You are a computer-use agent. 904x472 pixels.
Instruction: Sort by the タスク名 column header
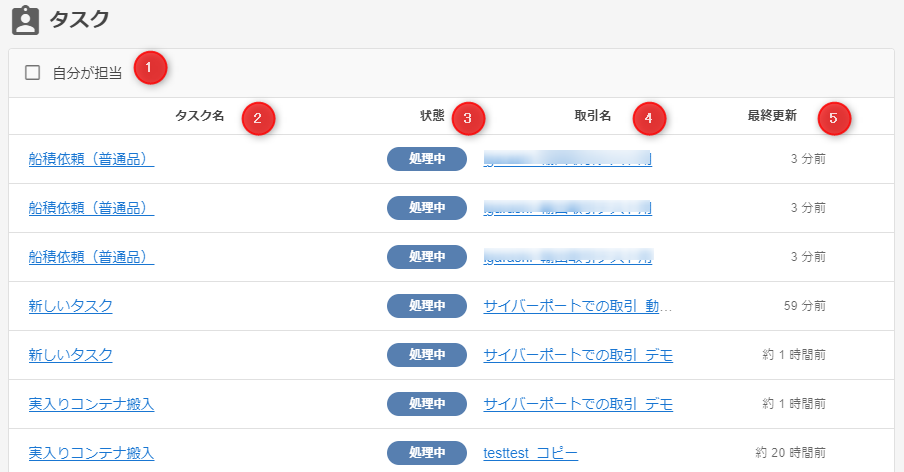click(x=199, y=116)
